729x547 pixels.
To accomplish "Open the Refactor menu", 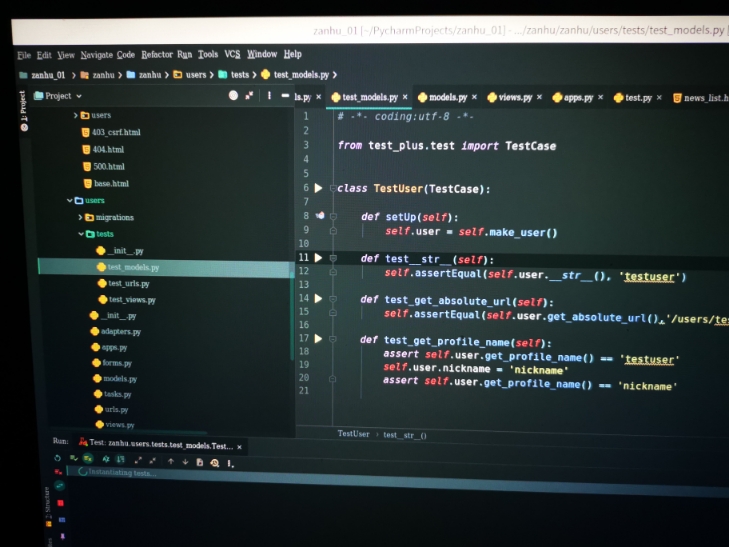I will point(157,54).
